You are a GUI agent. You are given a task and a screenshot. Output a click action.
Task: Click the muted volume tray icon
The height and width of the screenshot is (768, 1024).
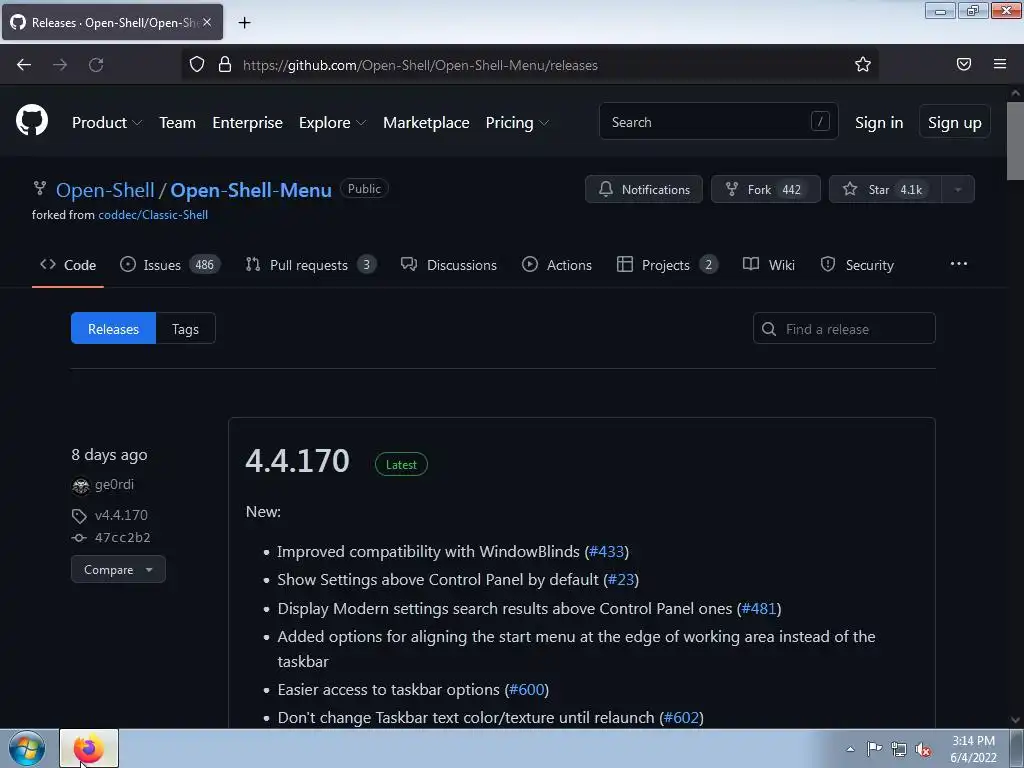(923, 749)
